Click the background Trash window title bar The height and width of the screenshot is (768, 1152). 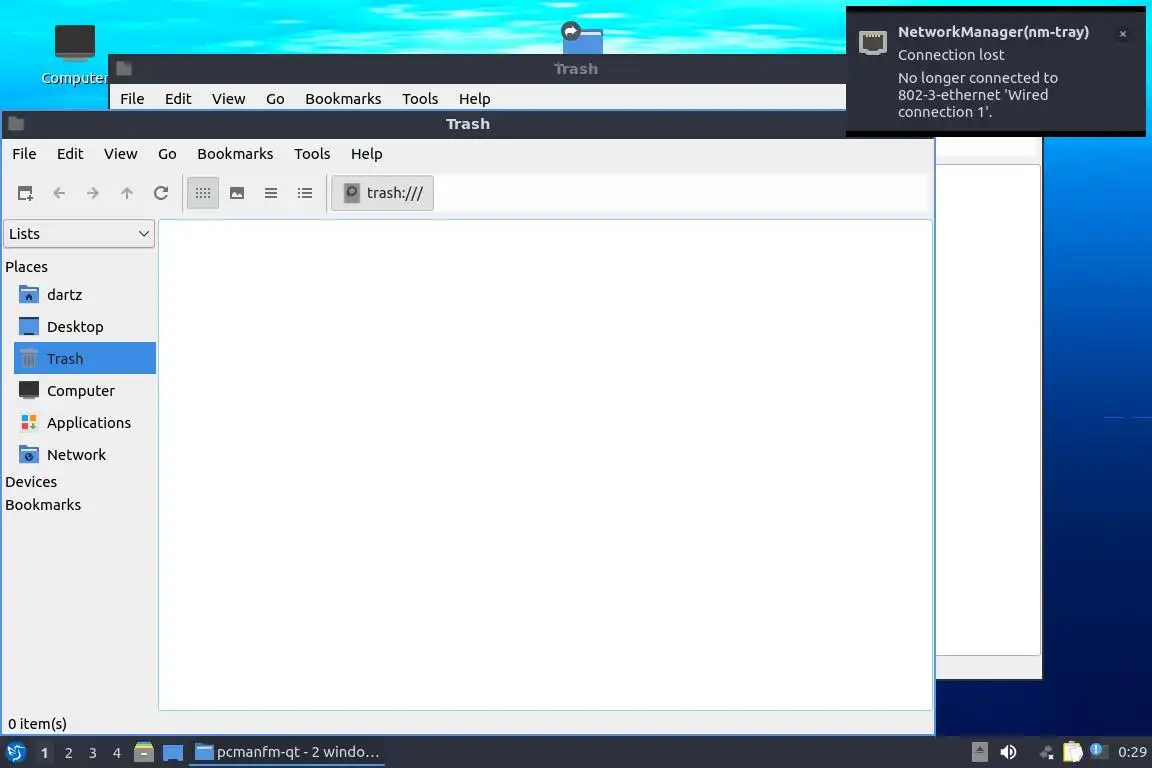[x=478, y=68]
